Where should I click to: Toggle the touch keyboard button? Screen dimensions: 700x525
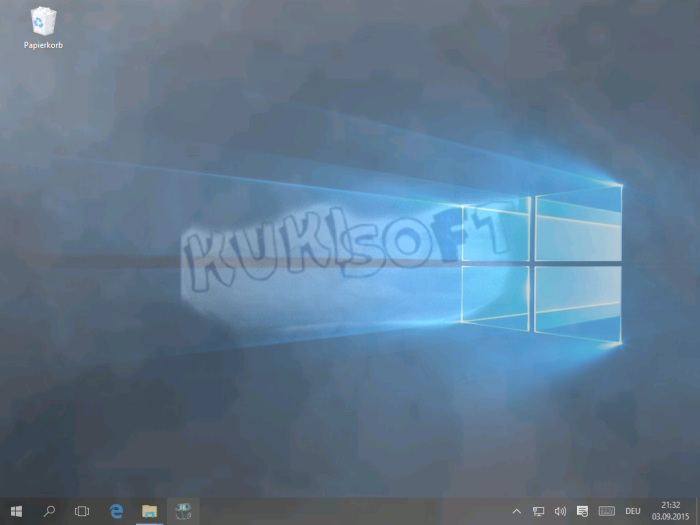(x=606, y=511)
